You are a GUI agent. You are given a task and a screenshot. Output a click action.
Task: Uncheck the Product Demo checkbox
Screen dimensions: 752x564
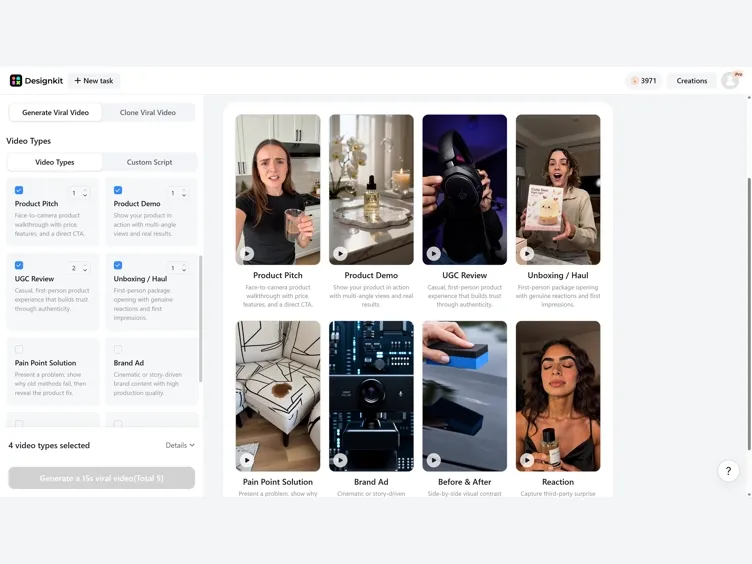pos(118,190)
